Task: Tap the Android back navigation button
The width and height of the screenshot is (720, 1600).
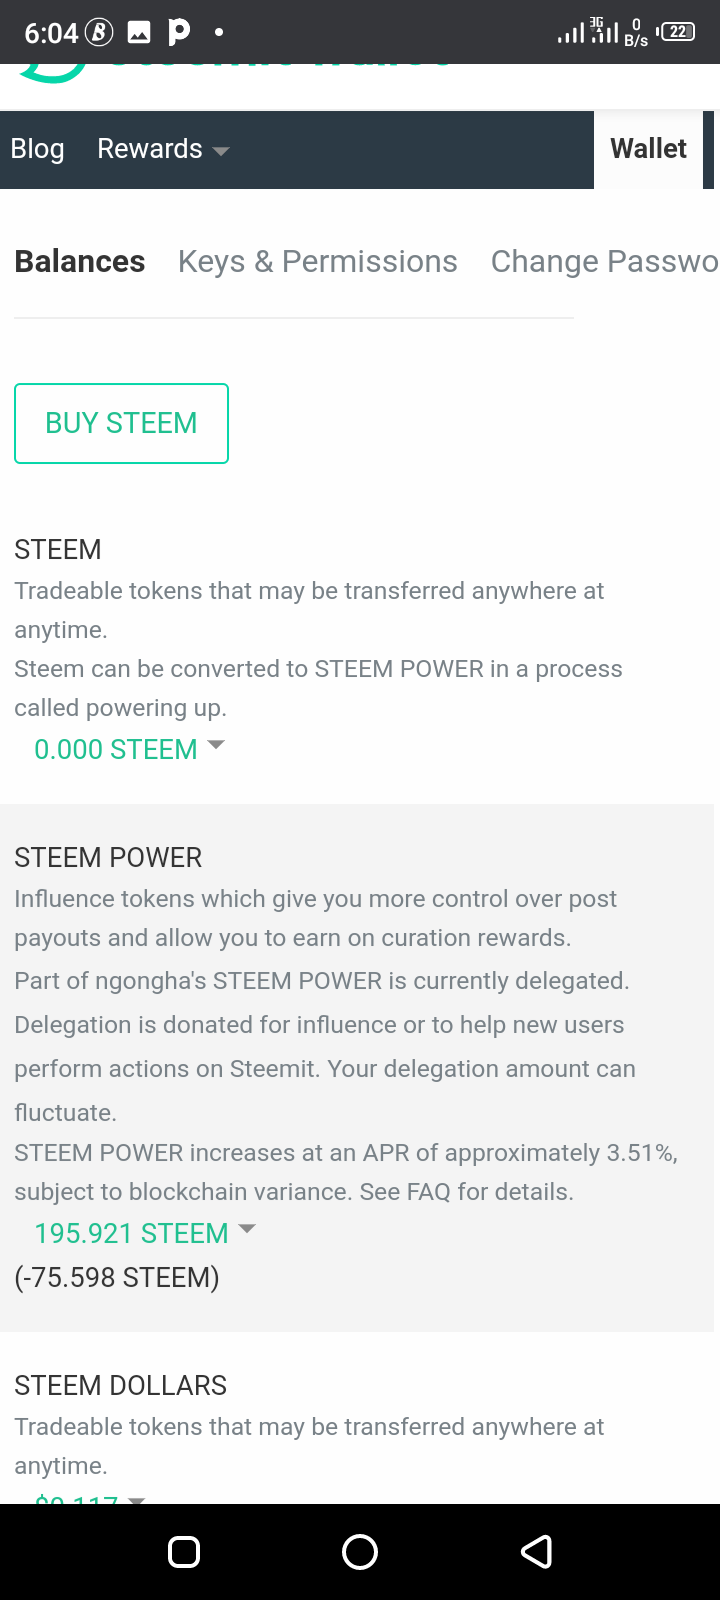Action: [536, 1552]
